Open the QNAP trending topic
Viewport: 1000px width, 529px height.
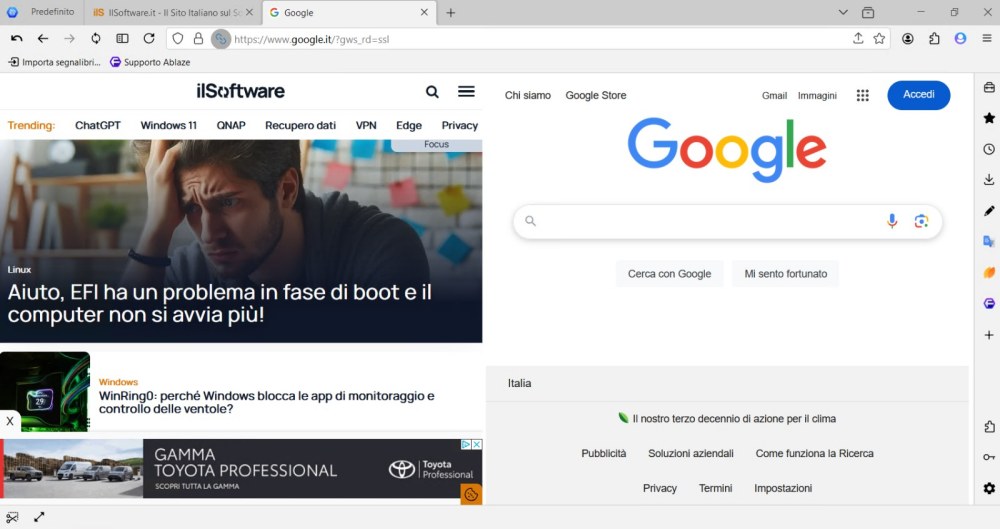point(231,125)
